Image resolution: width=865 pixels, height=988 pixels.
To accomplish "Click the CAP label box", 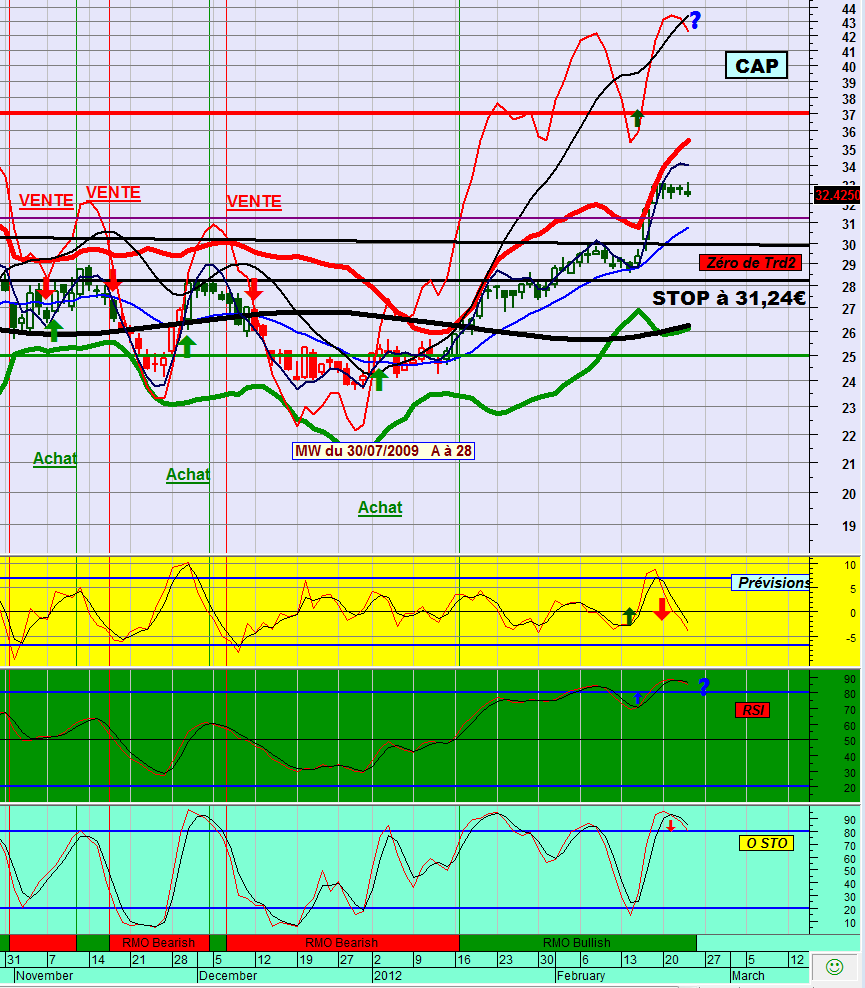I will pyautogui.click(x=756, y=66).
